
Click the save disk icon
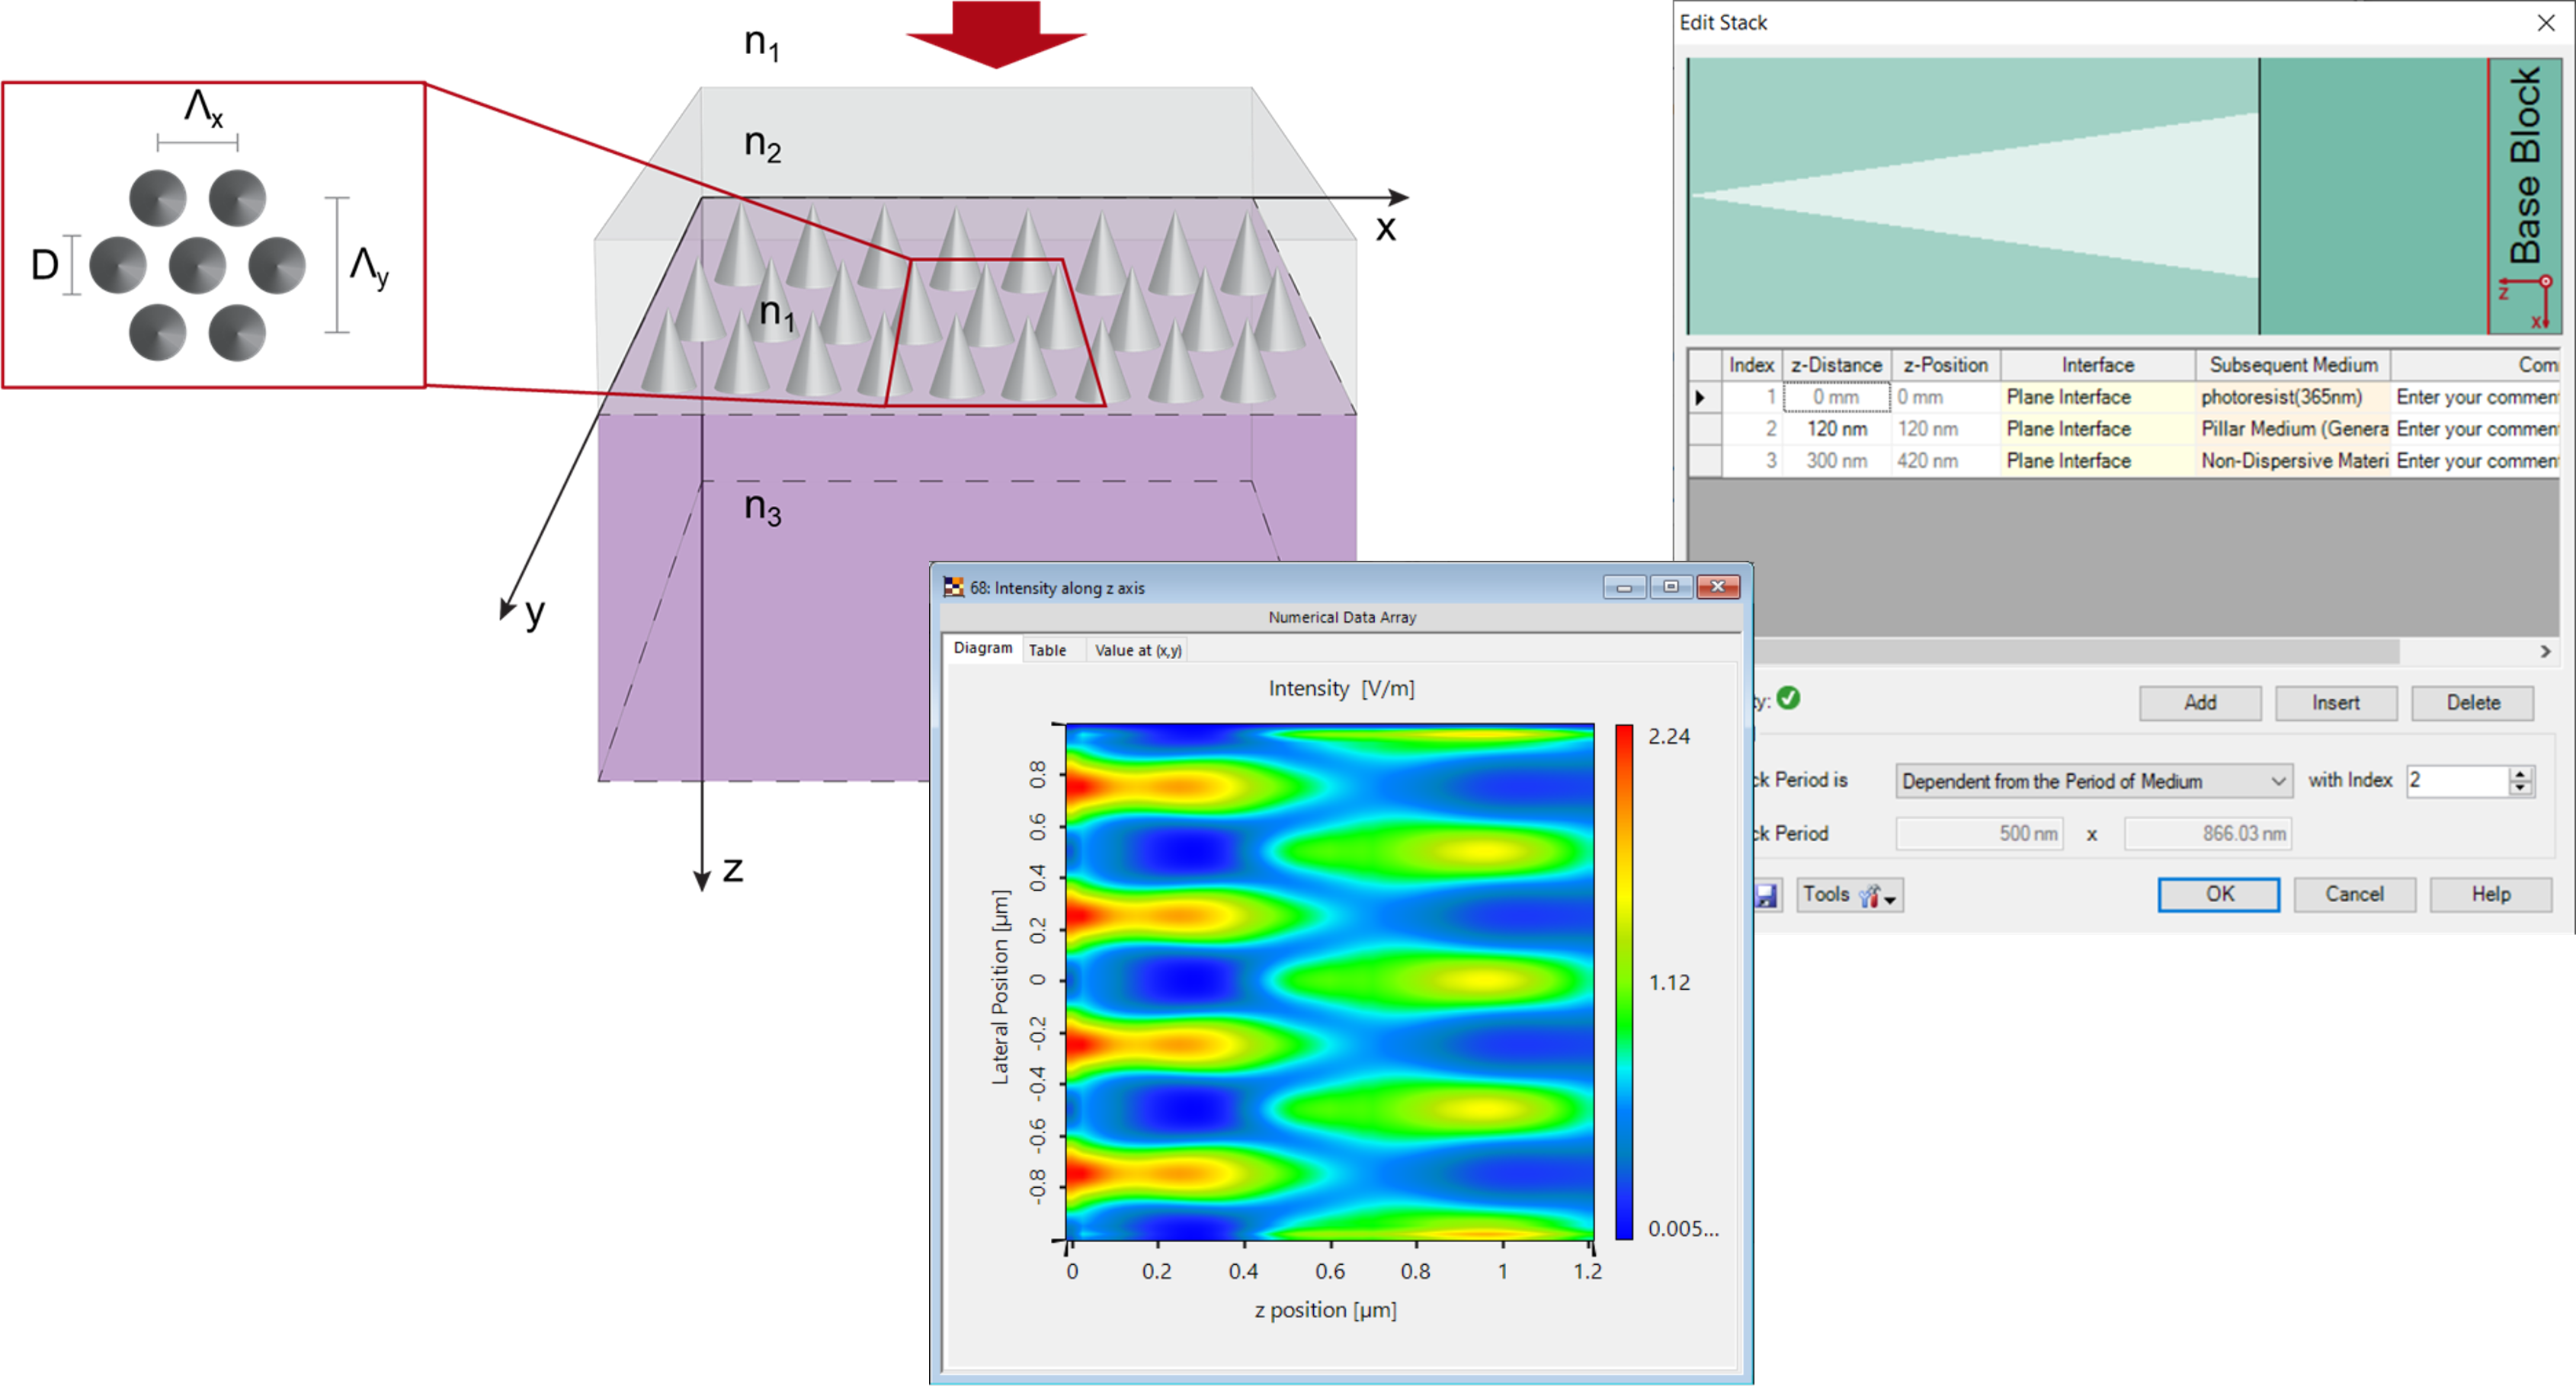tap(1767, 895)
